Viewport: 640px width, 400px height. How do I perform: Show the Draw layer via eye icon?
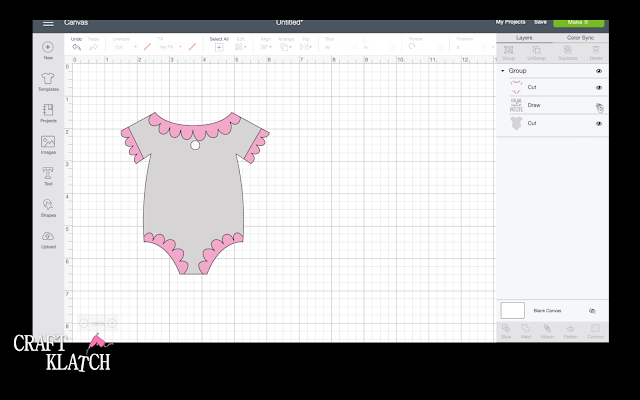[x=599, y=106]
